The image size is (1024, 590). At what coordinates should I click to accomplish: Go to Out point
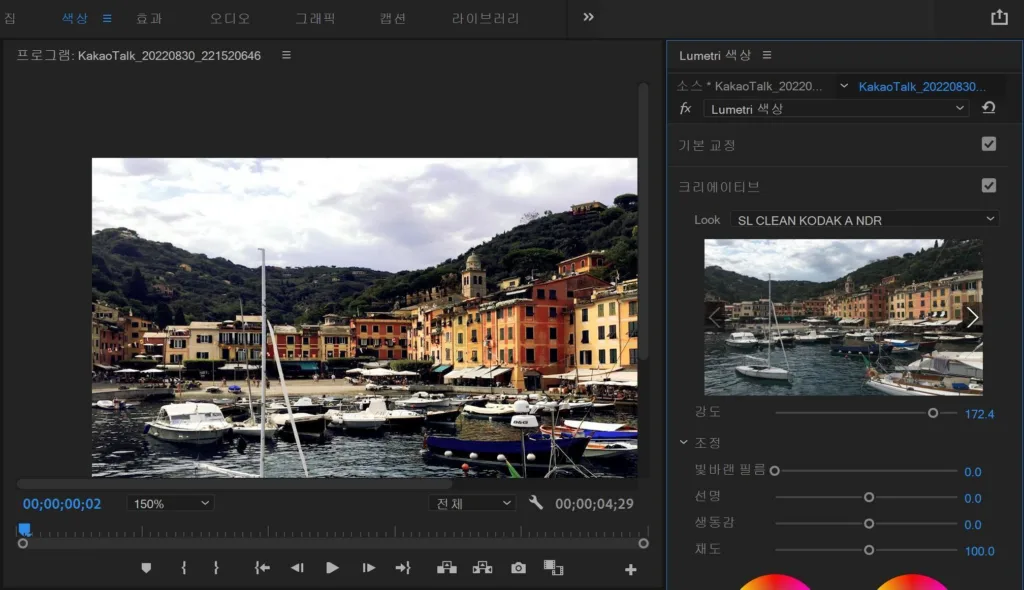coord(403,568)
